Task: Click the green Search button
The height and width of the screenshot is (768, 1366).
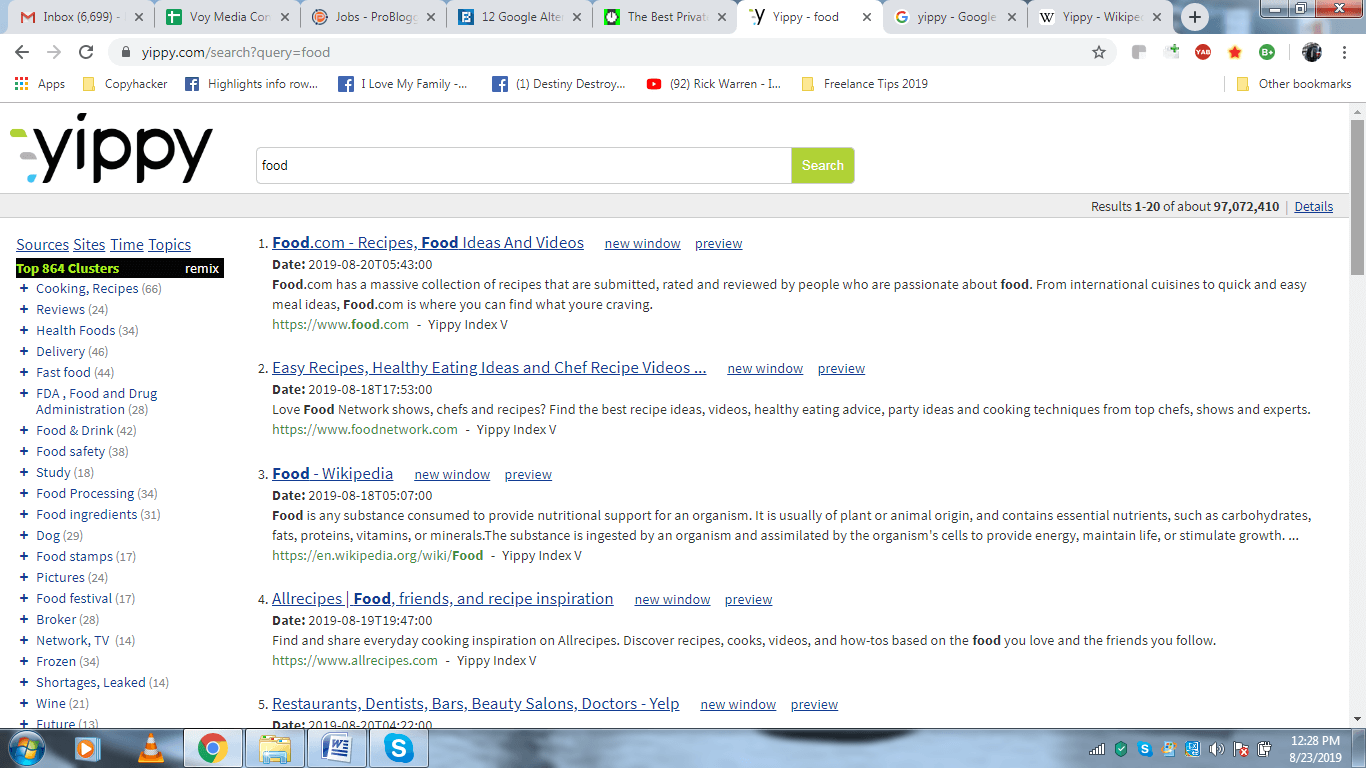Action: pos(822,165)
